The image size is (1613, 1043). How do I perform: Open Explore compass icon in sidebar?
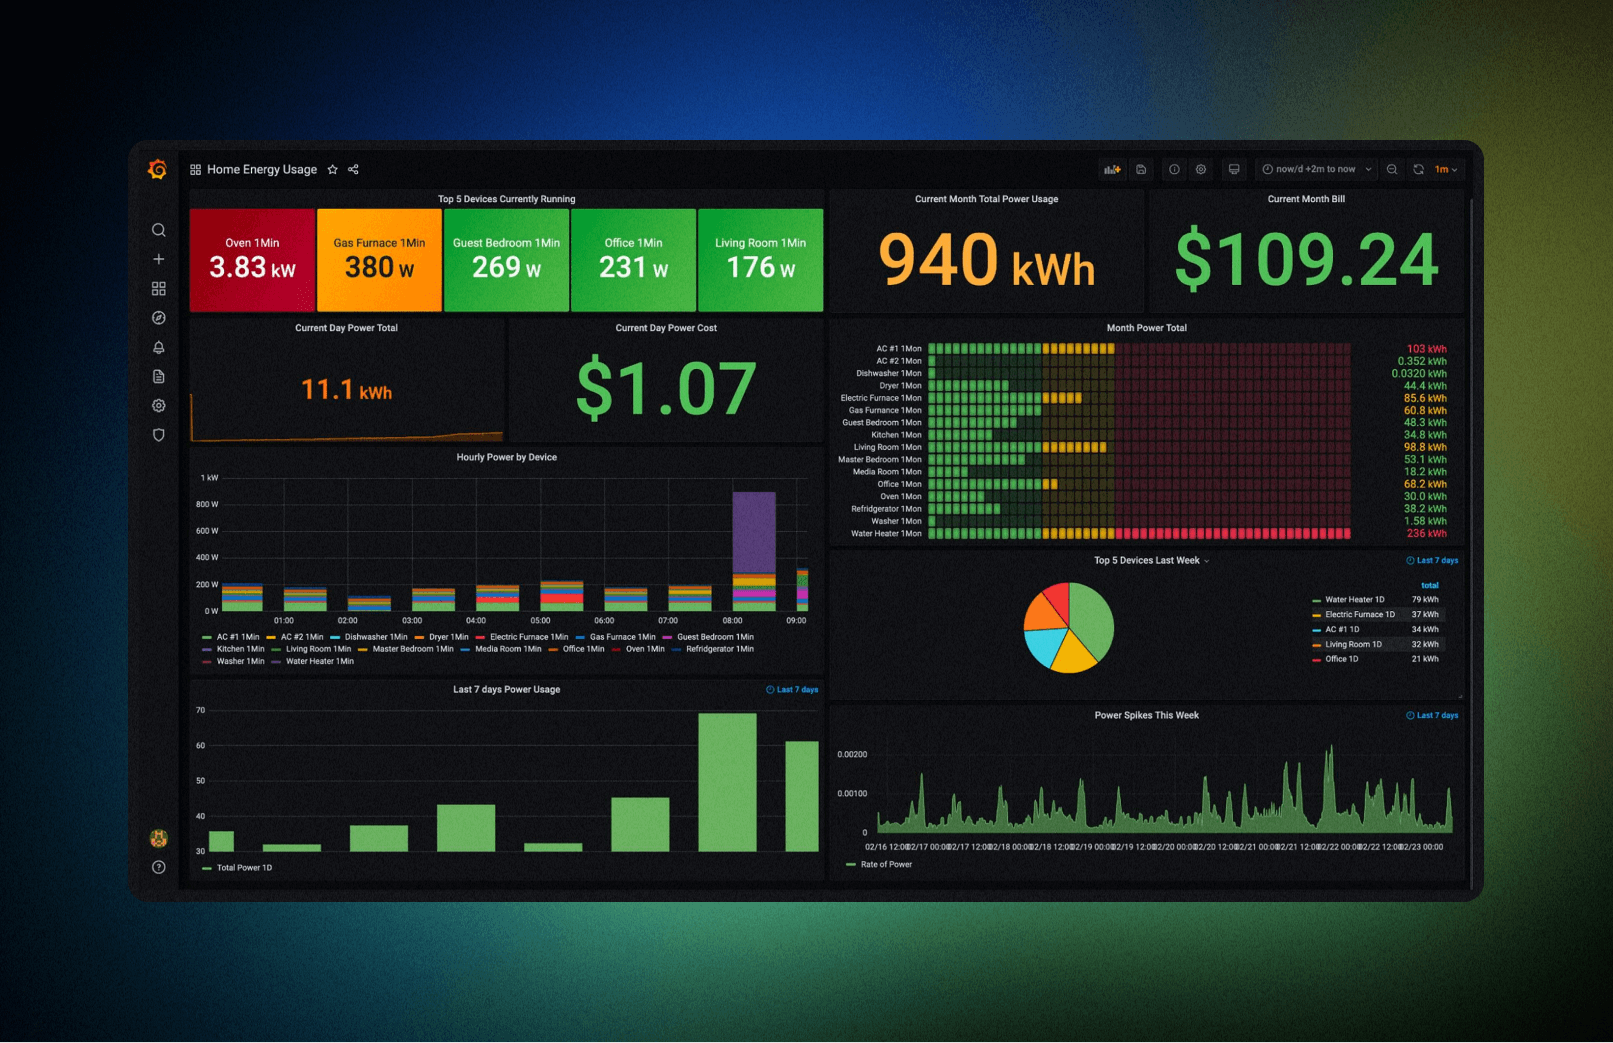point(158,318)
